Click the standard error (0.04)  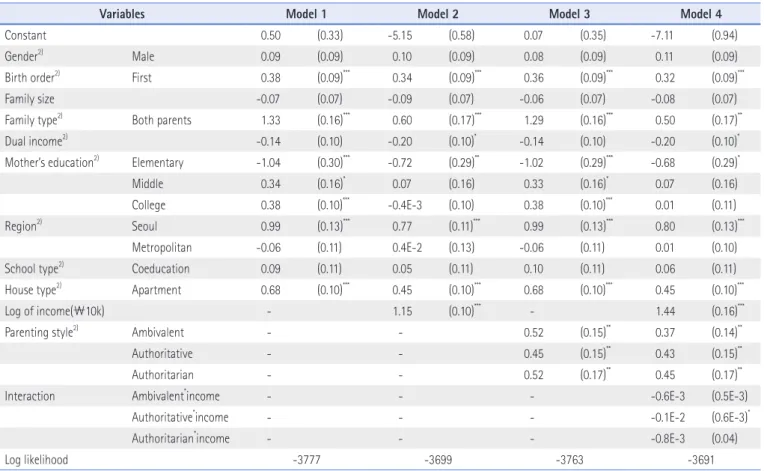[x=724, y=438]
